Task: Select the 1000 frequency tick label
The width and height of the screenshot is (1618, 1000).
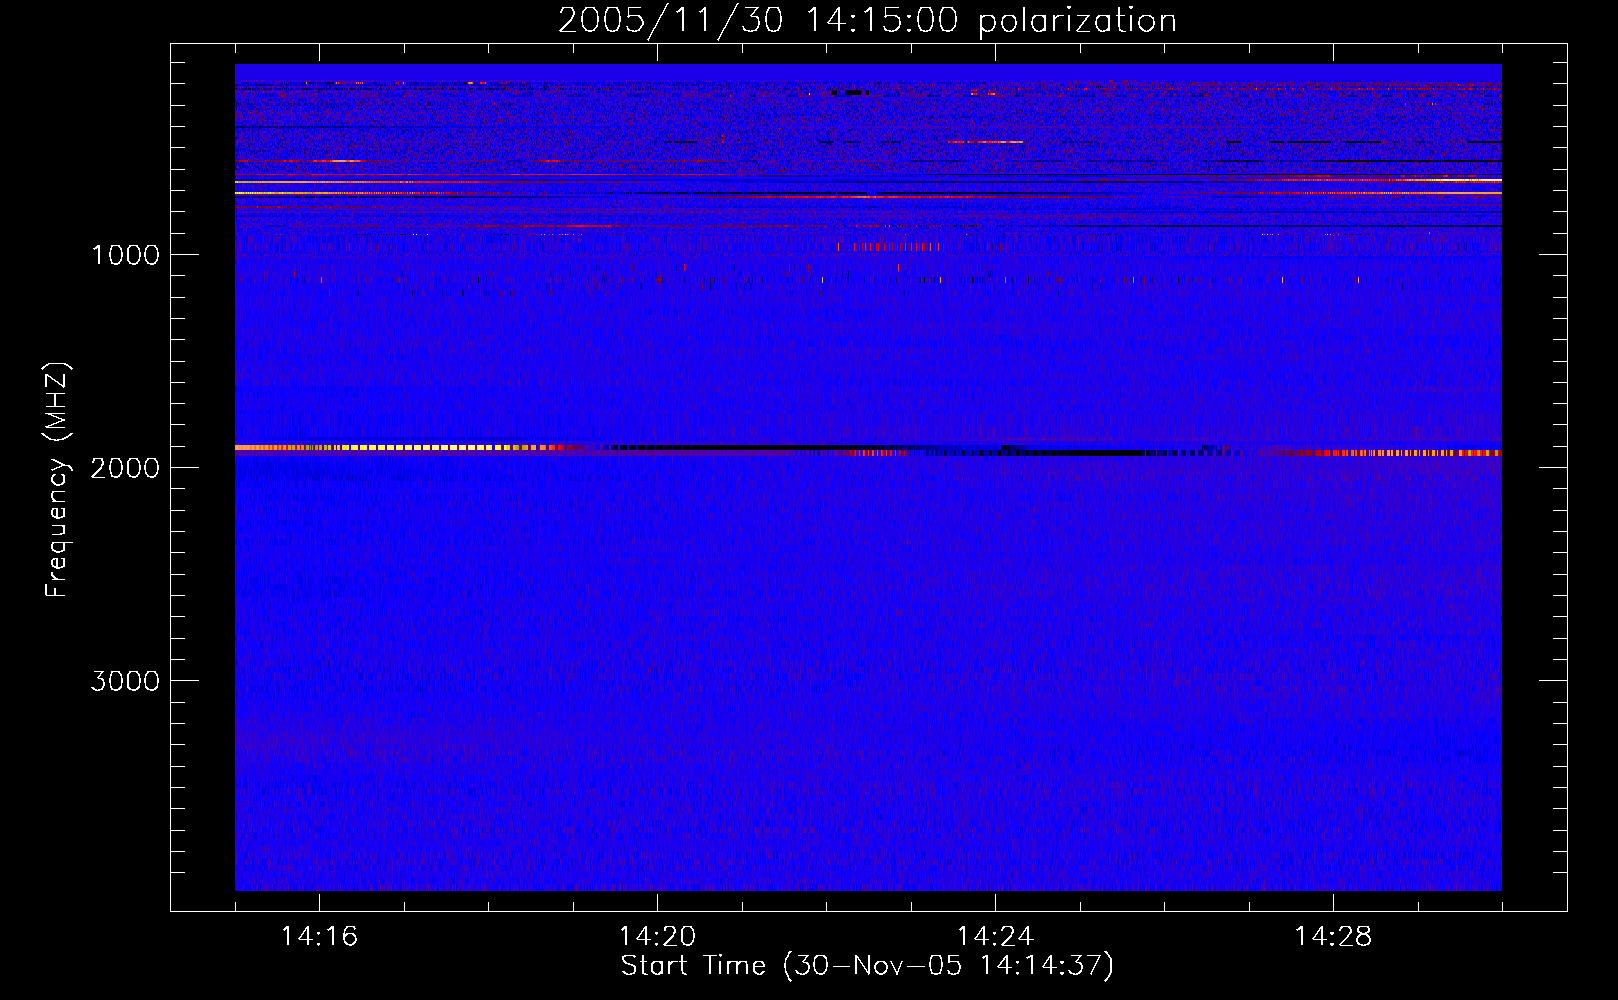Action: pos(125,255)
